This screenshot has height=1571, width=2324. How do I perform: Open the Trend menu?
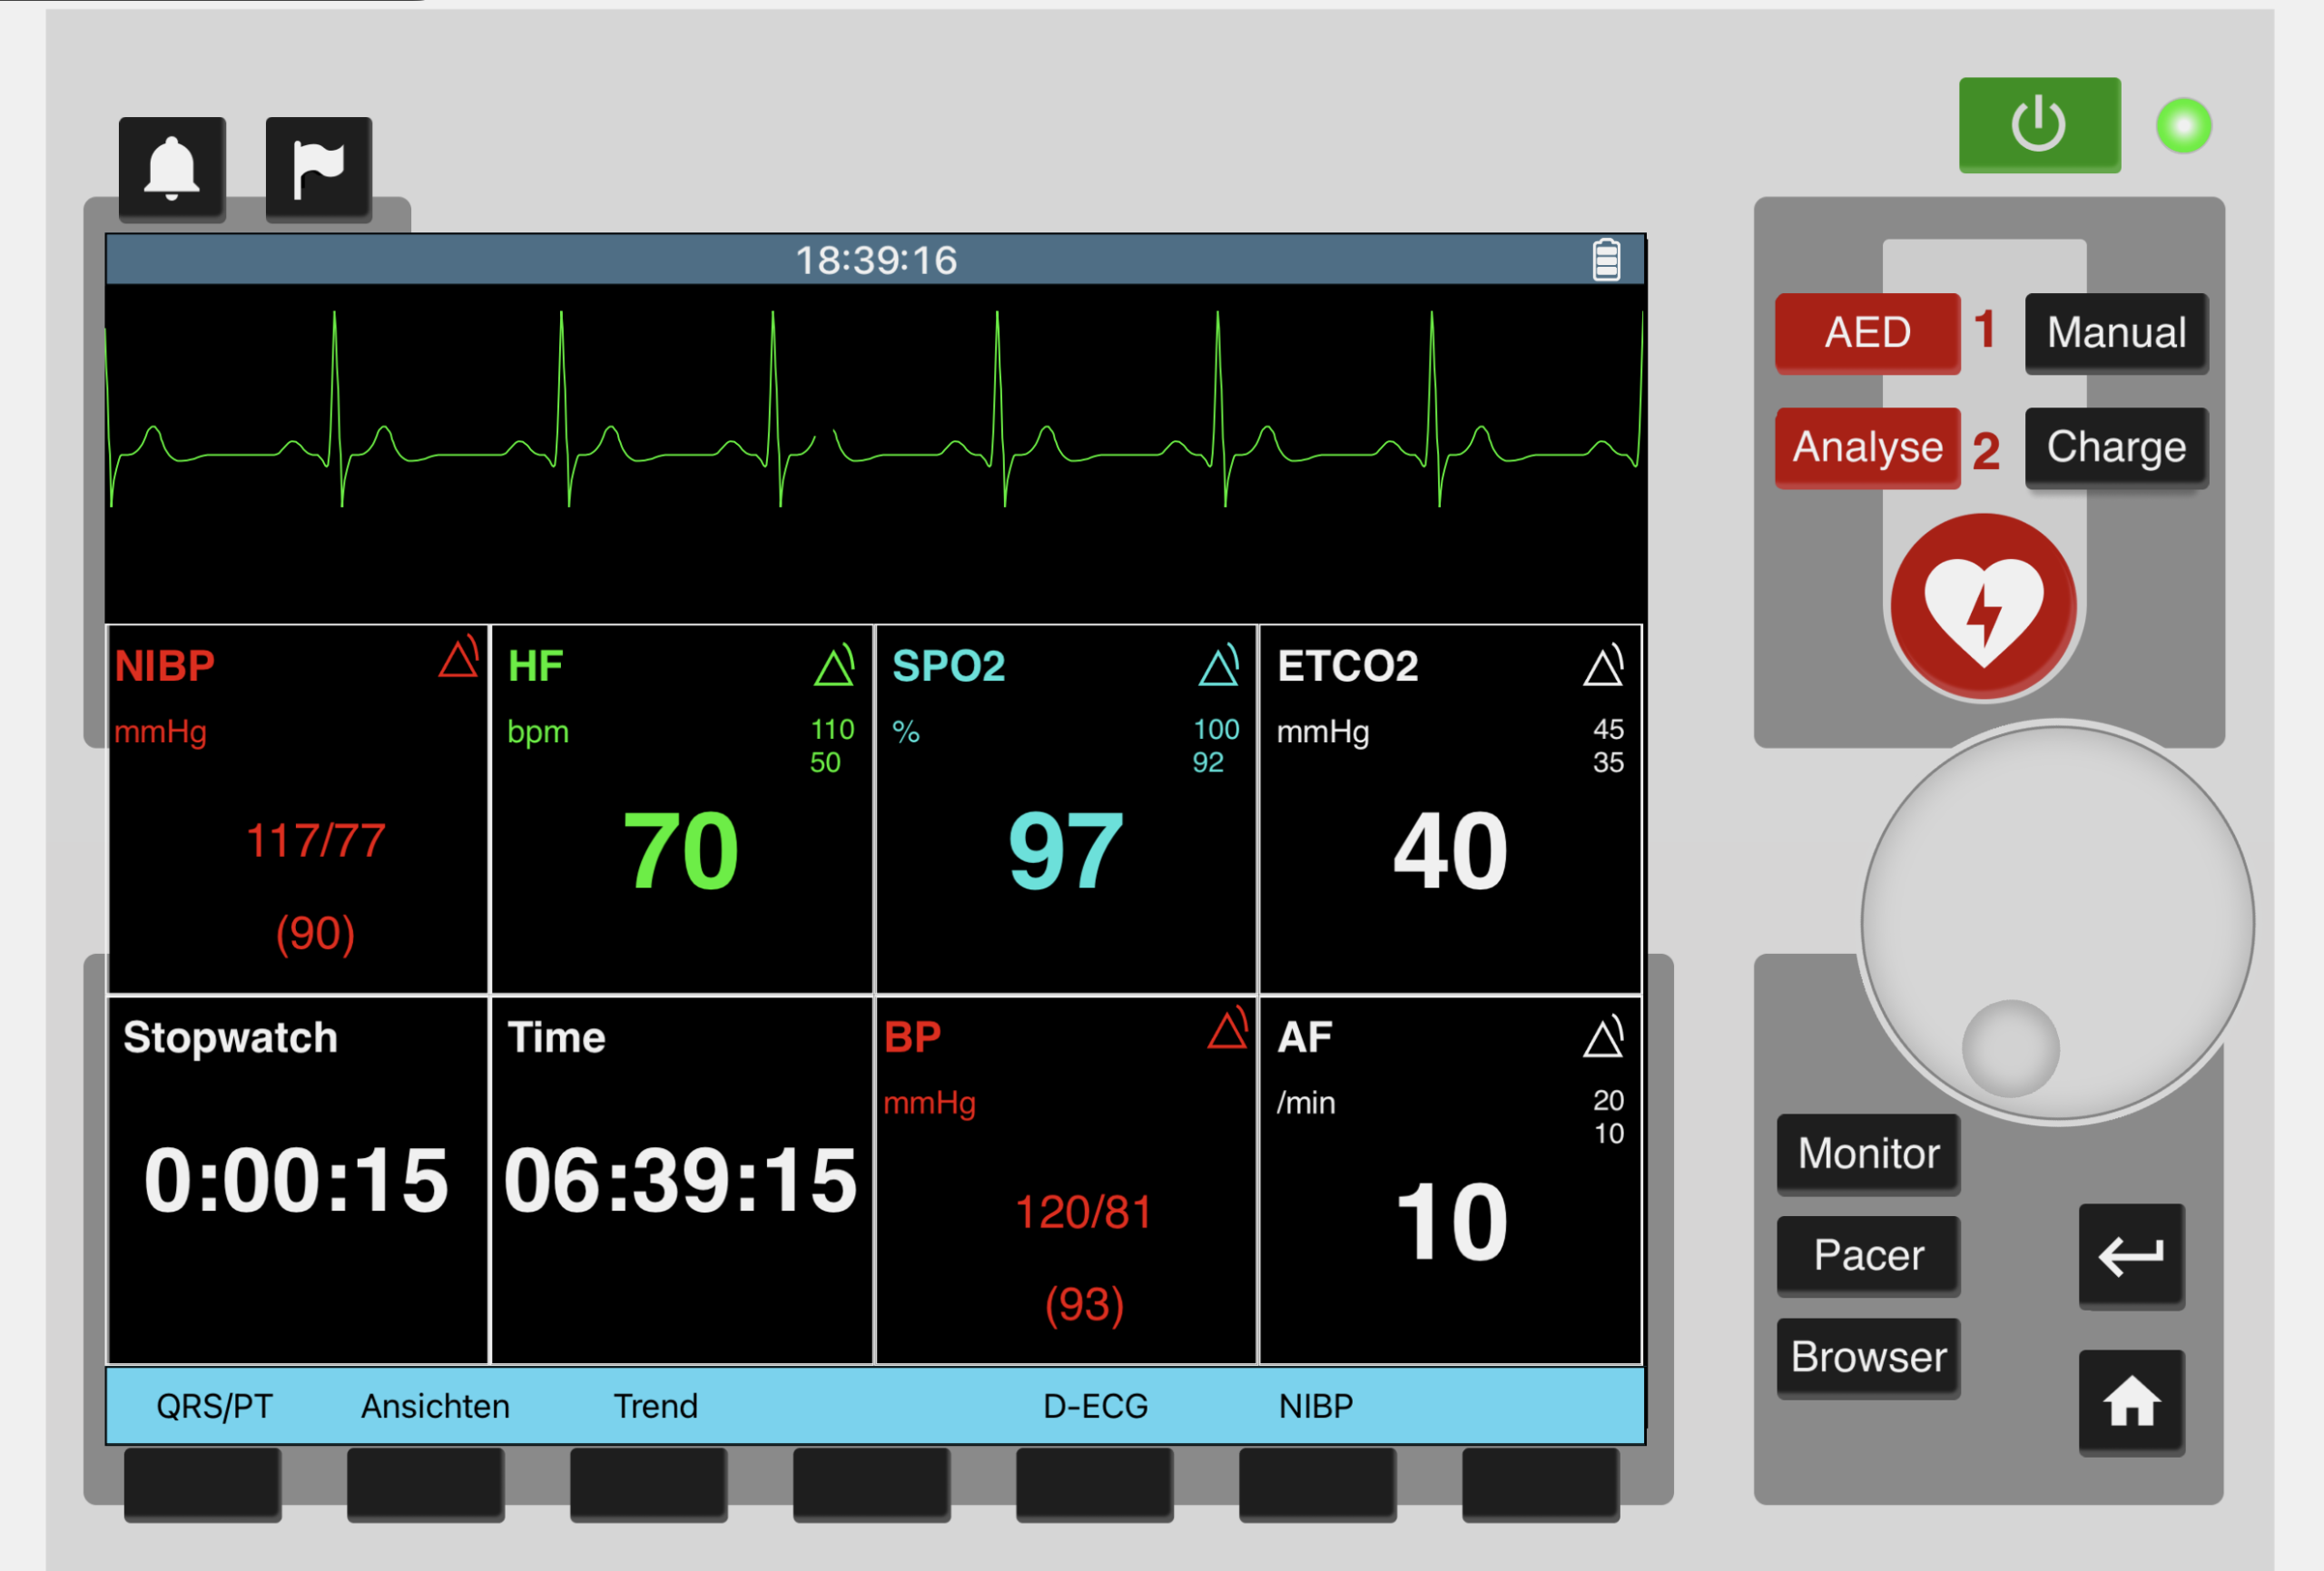(x=655, y=1406)
